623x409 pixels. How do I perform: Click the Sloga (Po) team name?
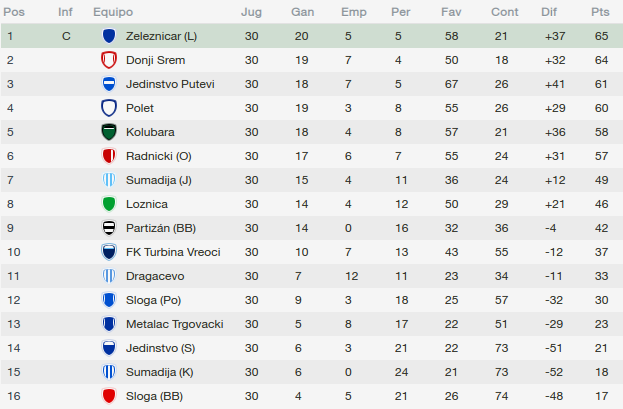point(153,300)
